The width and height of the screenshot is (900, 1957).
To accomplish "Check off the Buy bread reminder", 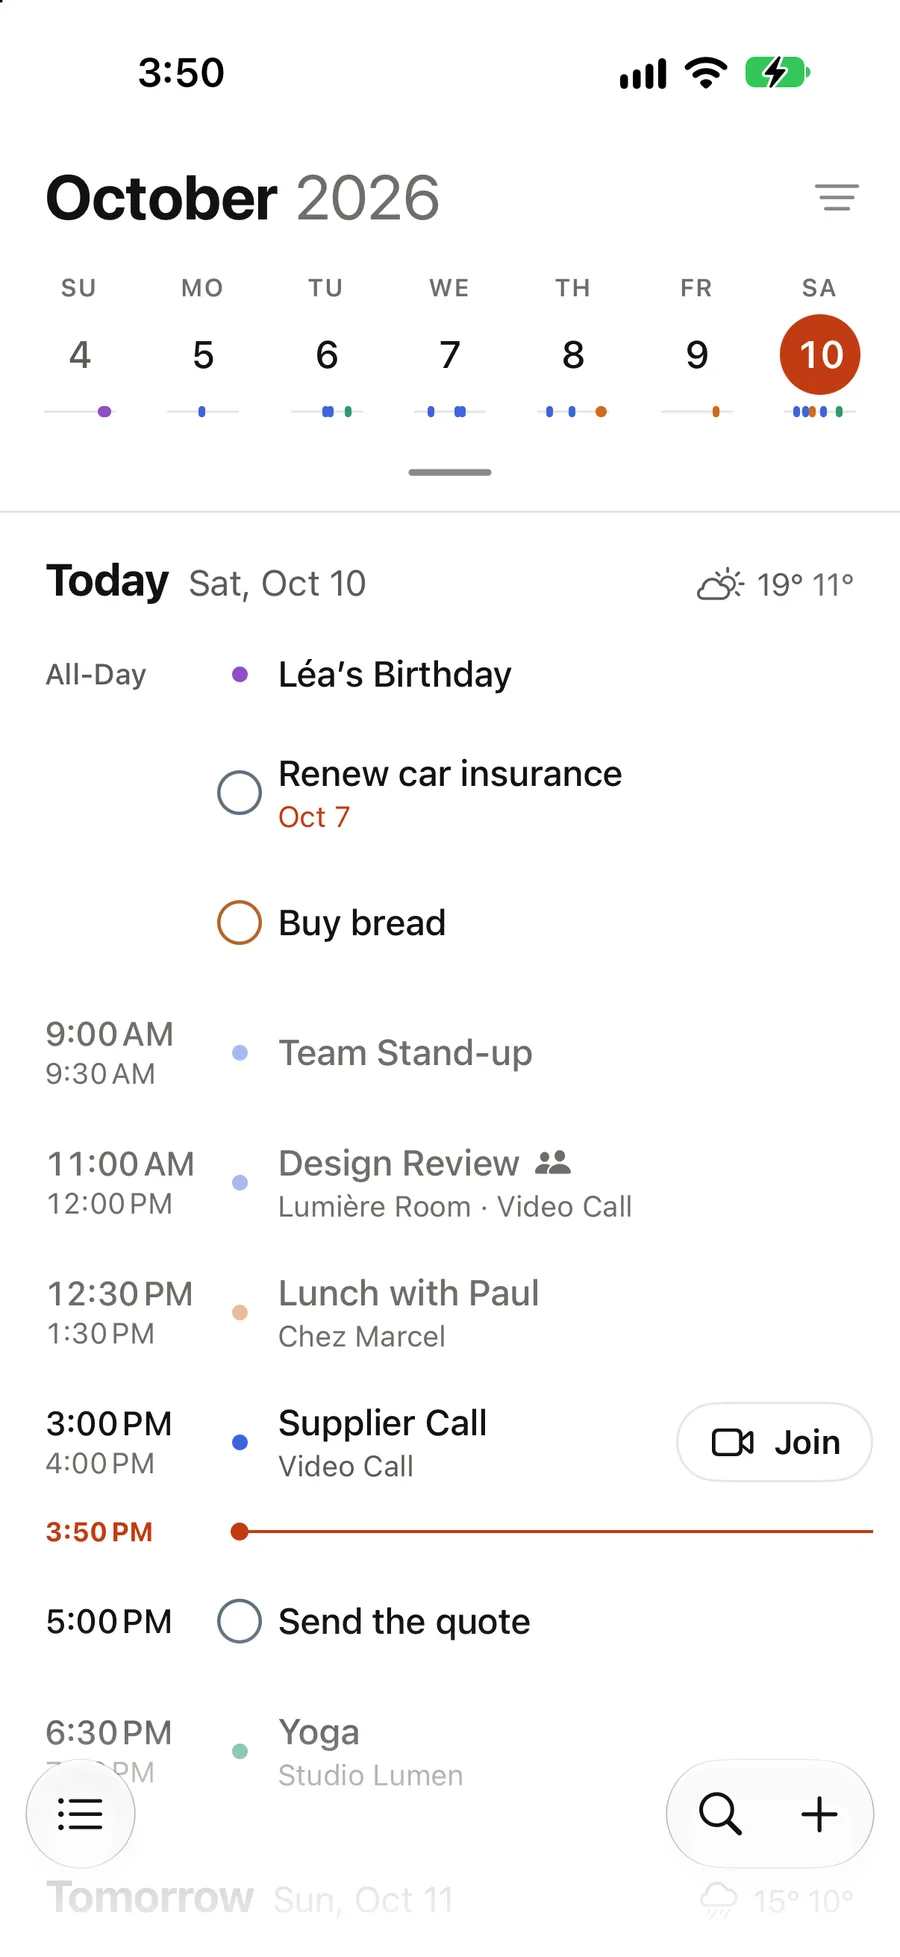I will [239, 922].
